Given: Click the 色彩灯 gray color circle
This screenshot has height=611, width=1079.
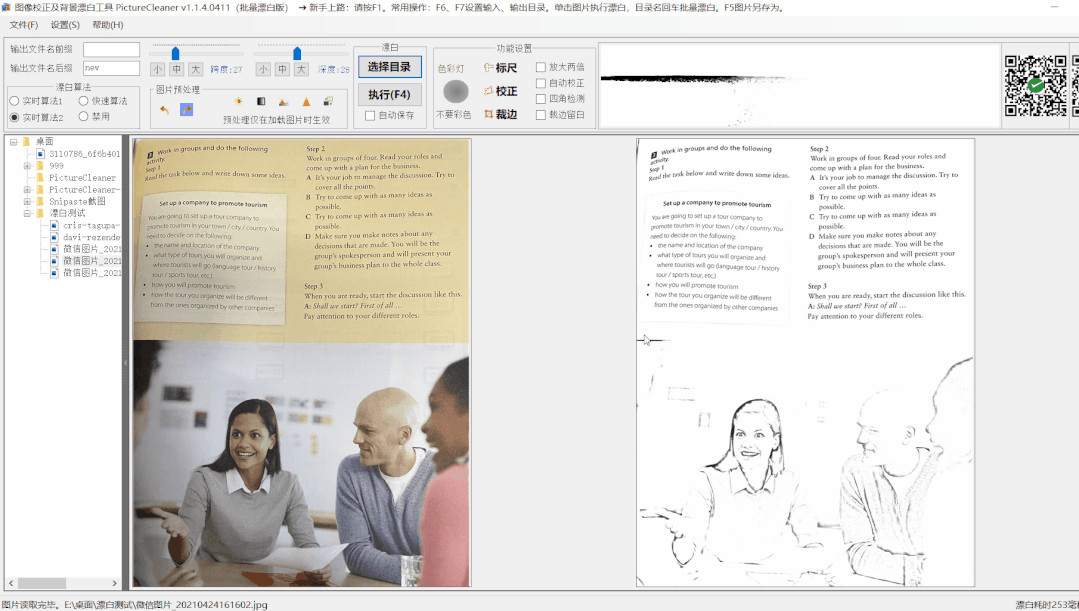Looking at the screenshot, I should pyautogui.click(x=456, y=92).
